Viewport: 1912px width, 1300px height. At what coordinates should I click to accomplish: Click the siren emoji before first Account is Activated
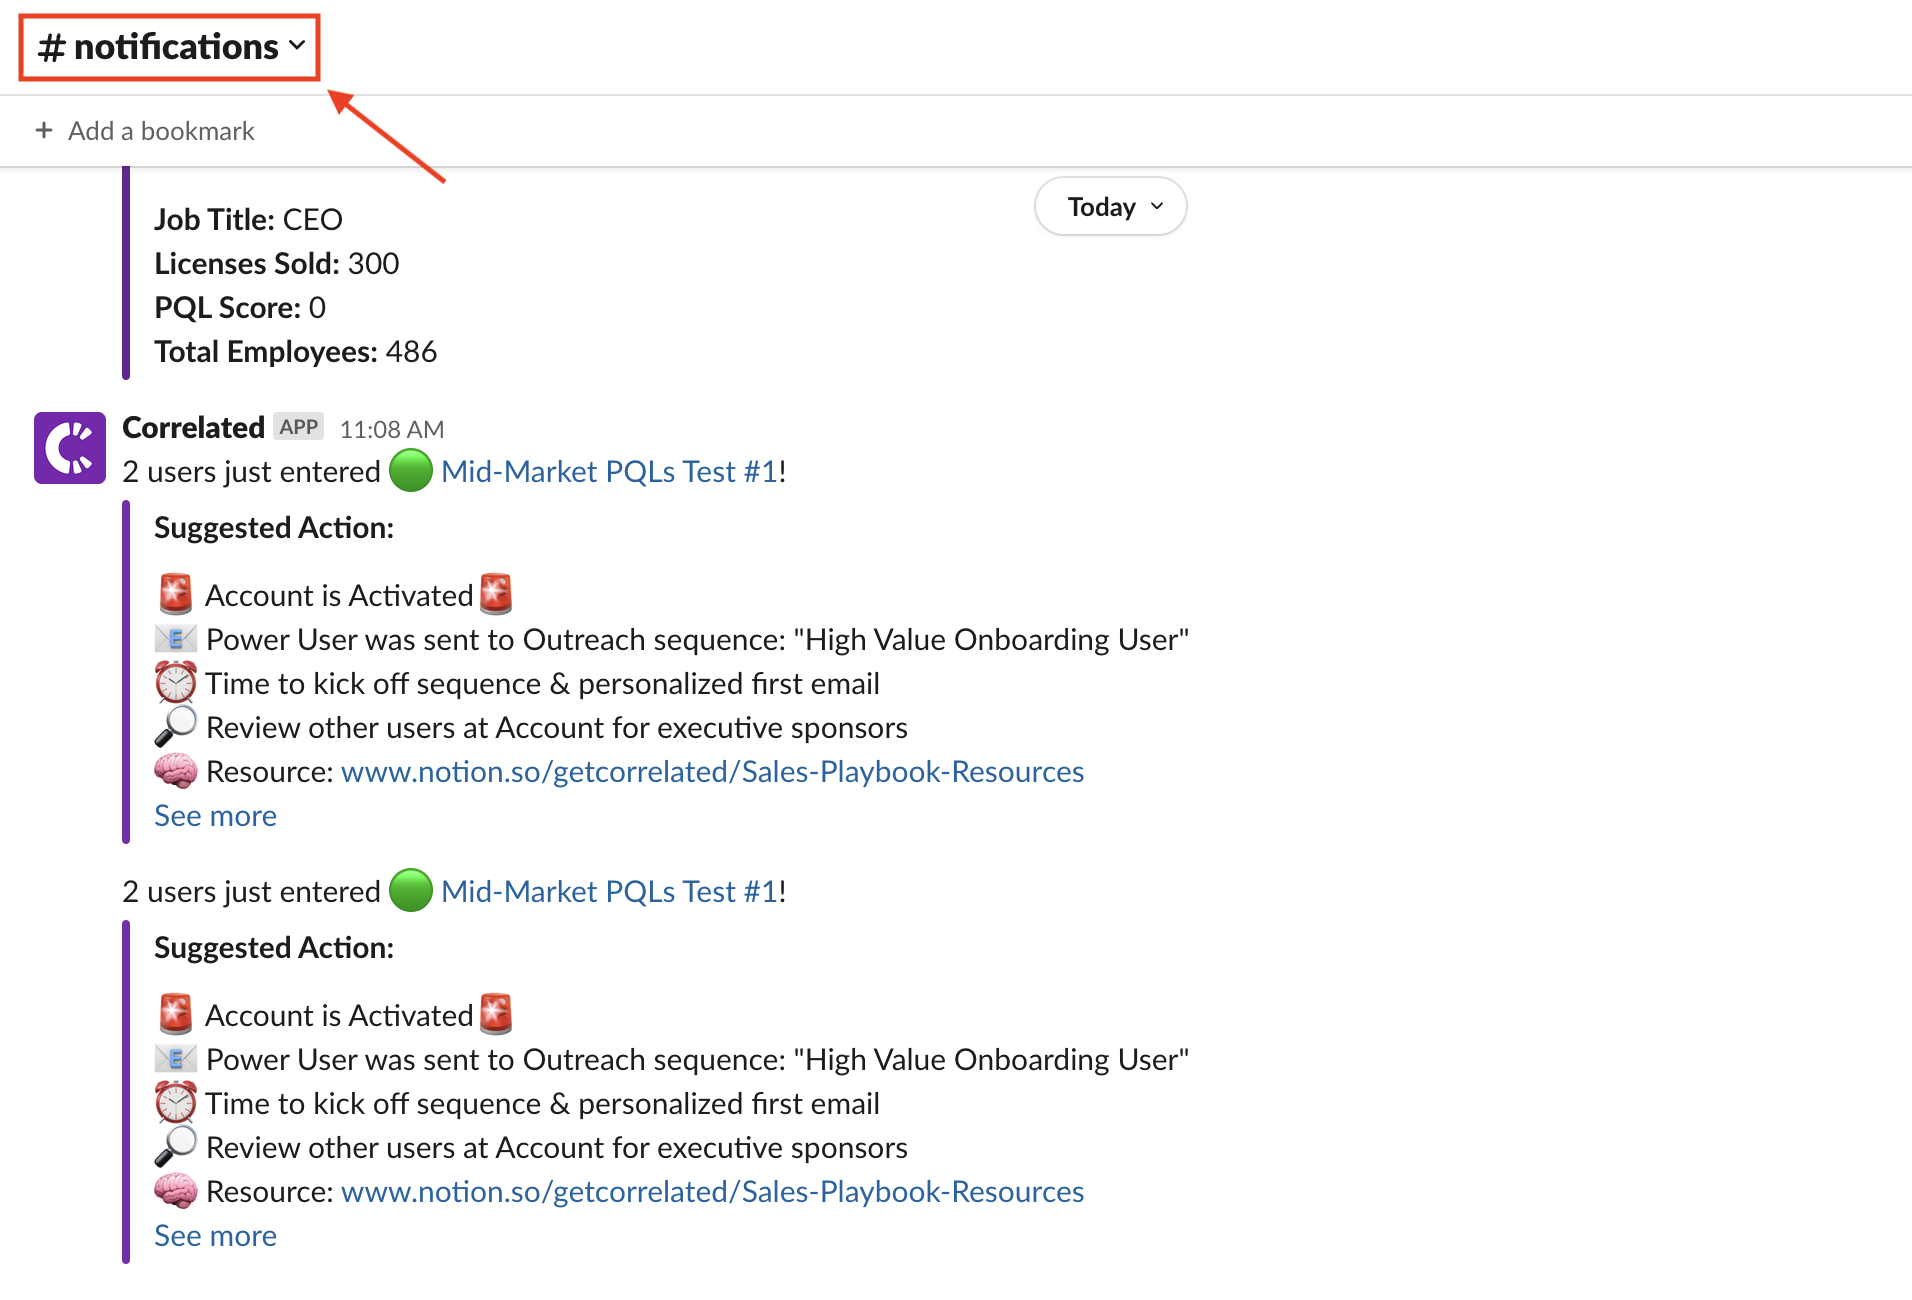tap(175, 594)
